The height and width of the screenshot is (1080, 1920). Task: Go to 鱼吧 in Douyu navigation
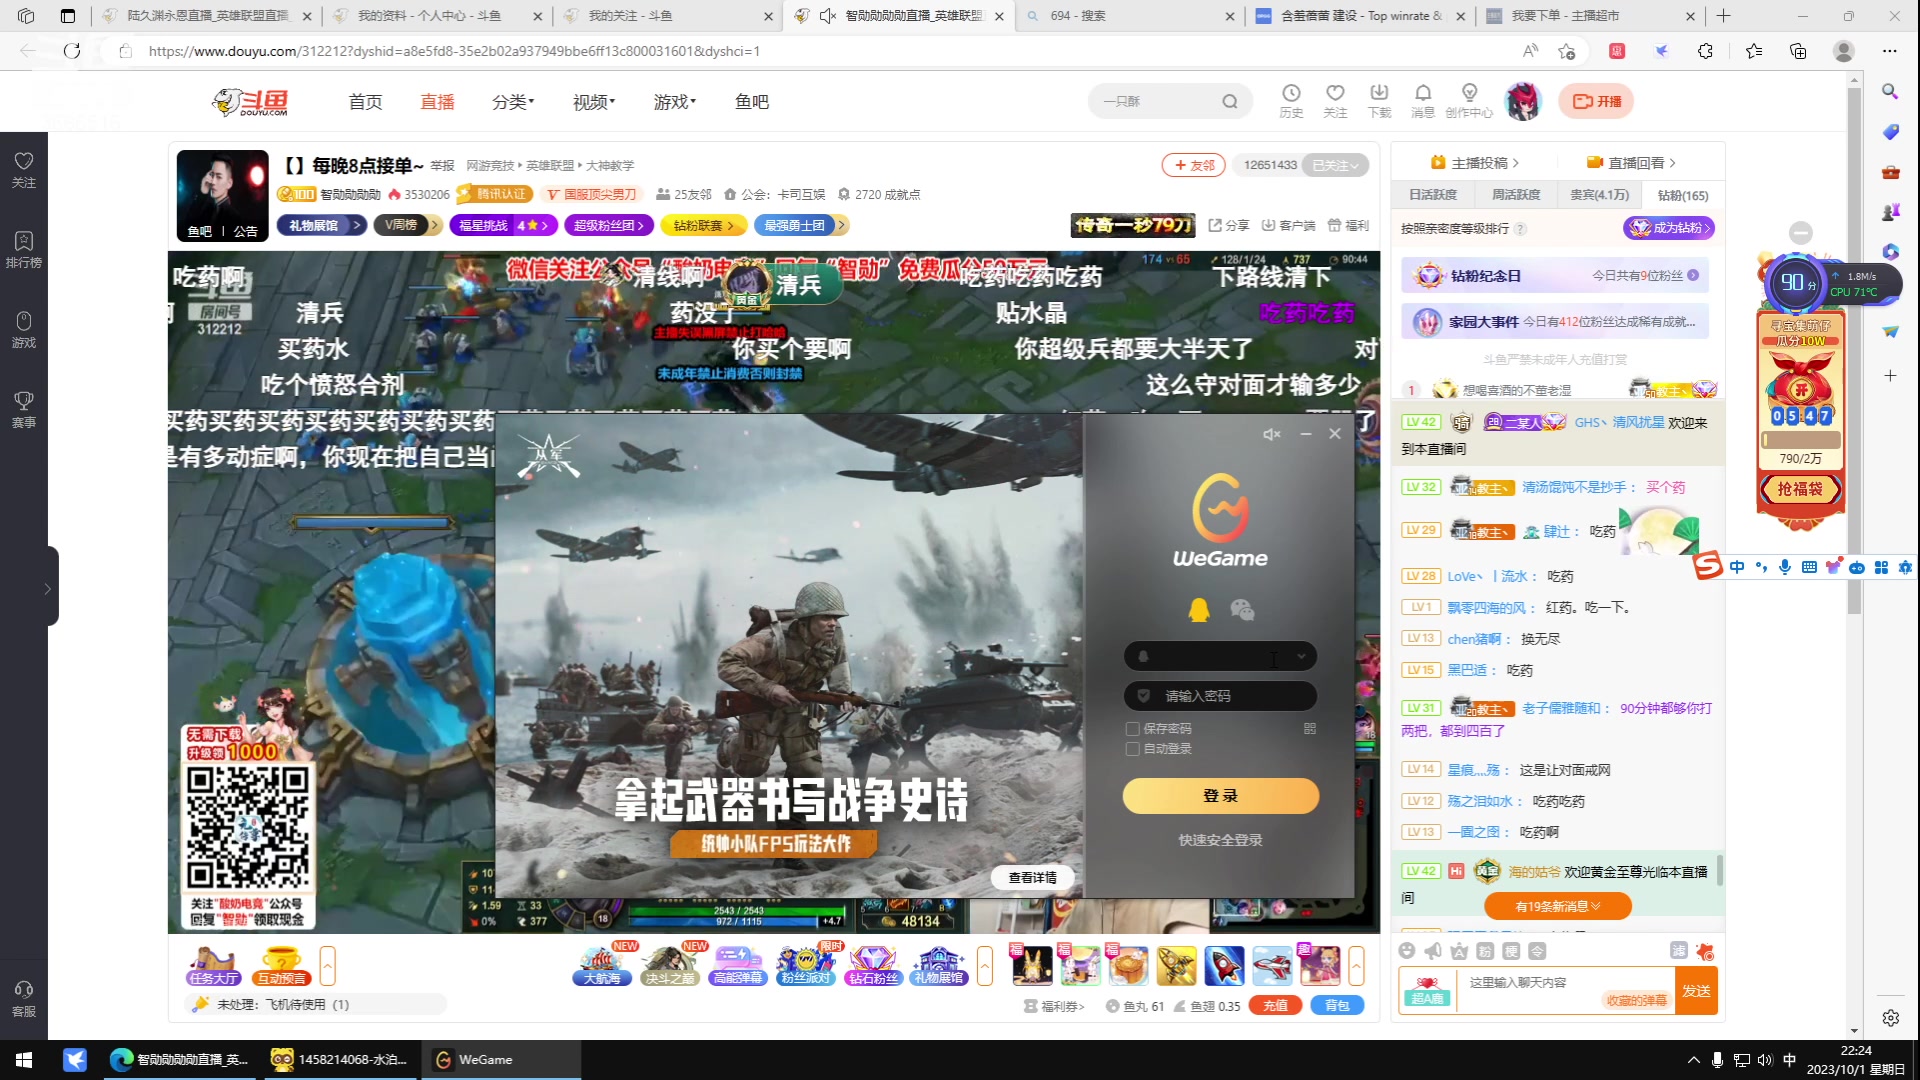tap(752, 102)
